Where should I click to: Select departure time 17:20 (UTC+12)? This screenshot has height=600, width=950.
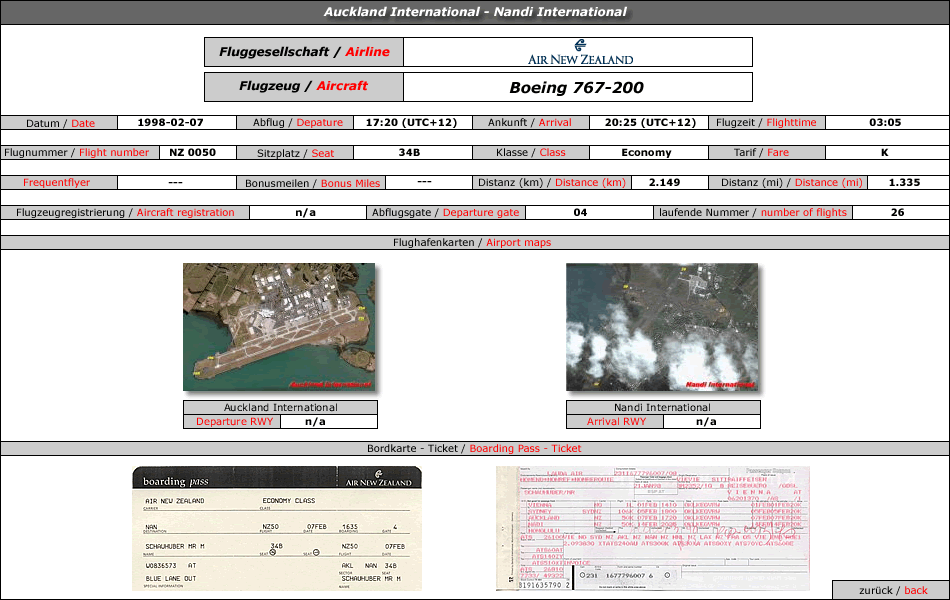coord(411,122)
